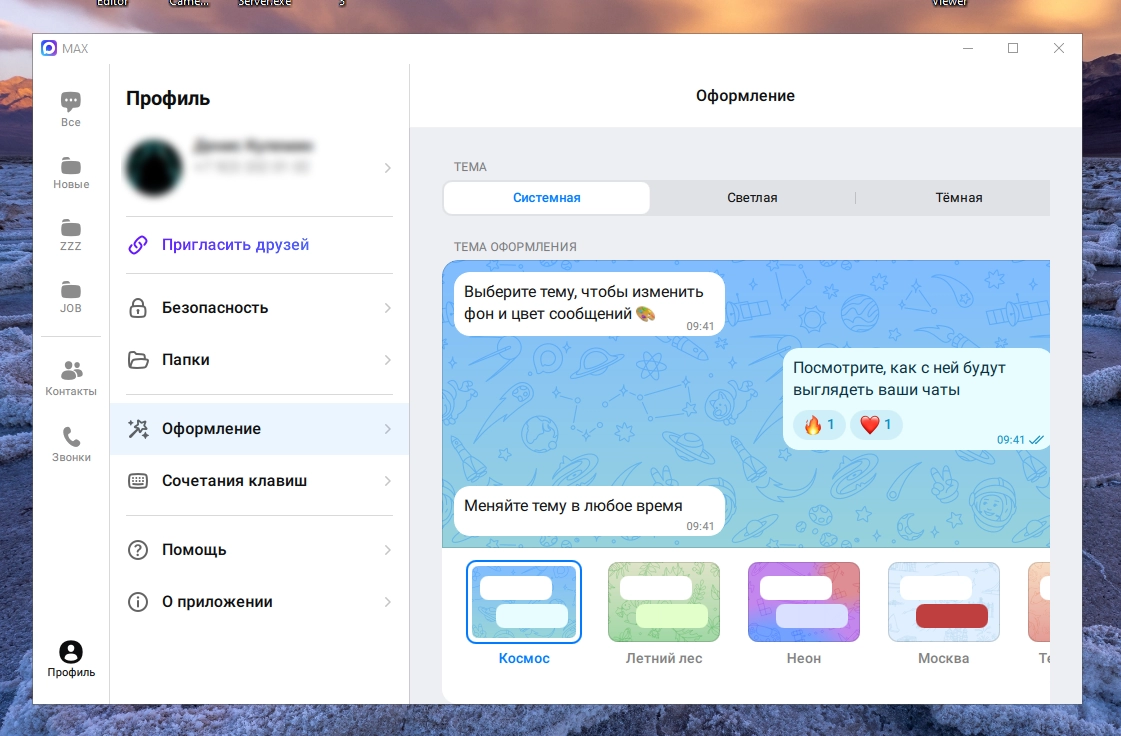Screen dimensions: 1121x736
Task: Click the 'Меняйте тему в любое время' bubble
Action: (589, 511)
